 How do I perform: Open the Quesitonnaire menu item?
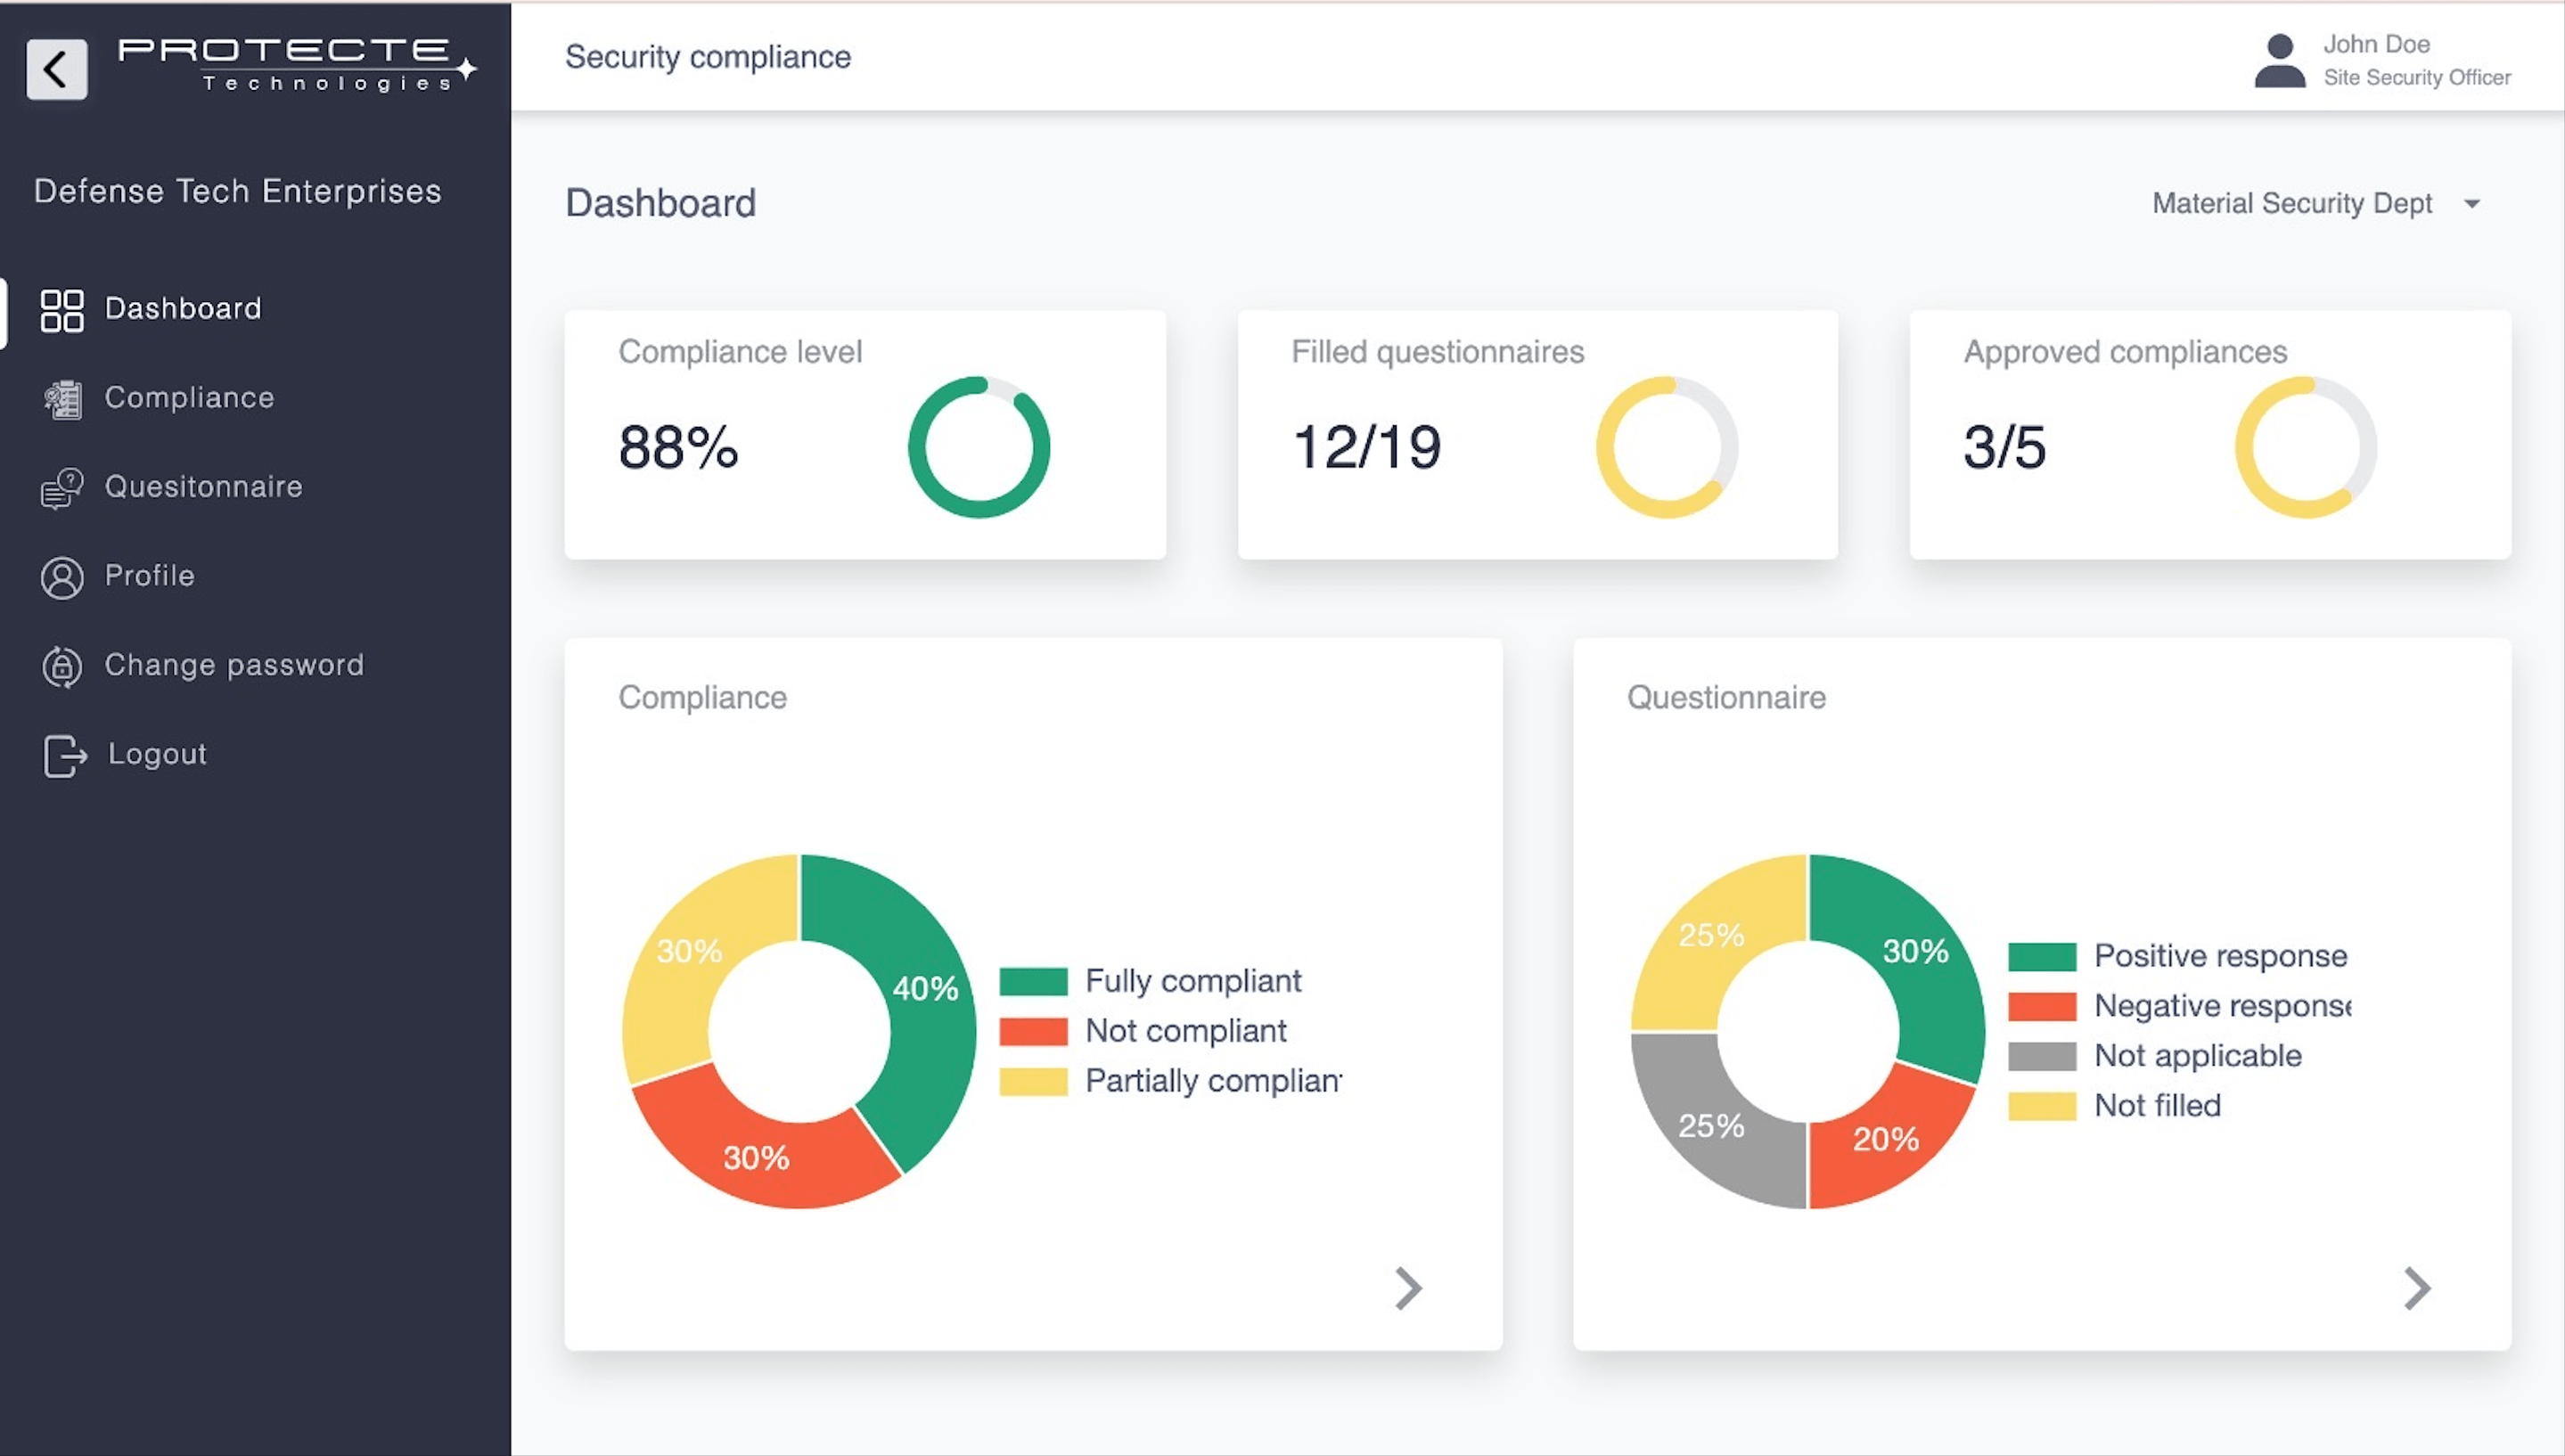[203, 487]
